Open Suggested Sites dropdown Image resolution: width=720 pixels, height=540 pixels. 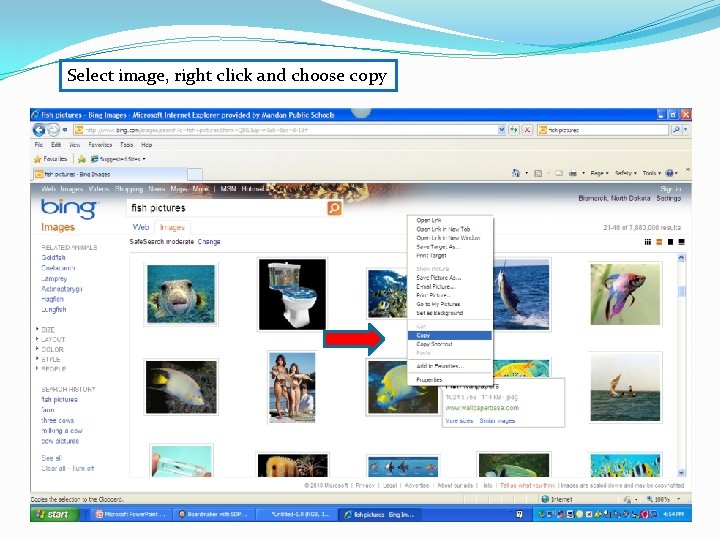pos(118,159)
